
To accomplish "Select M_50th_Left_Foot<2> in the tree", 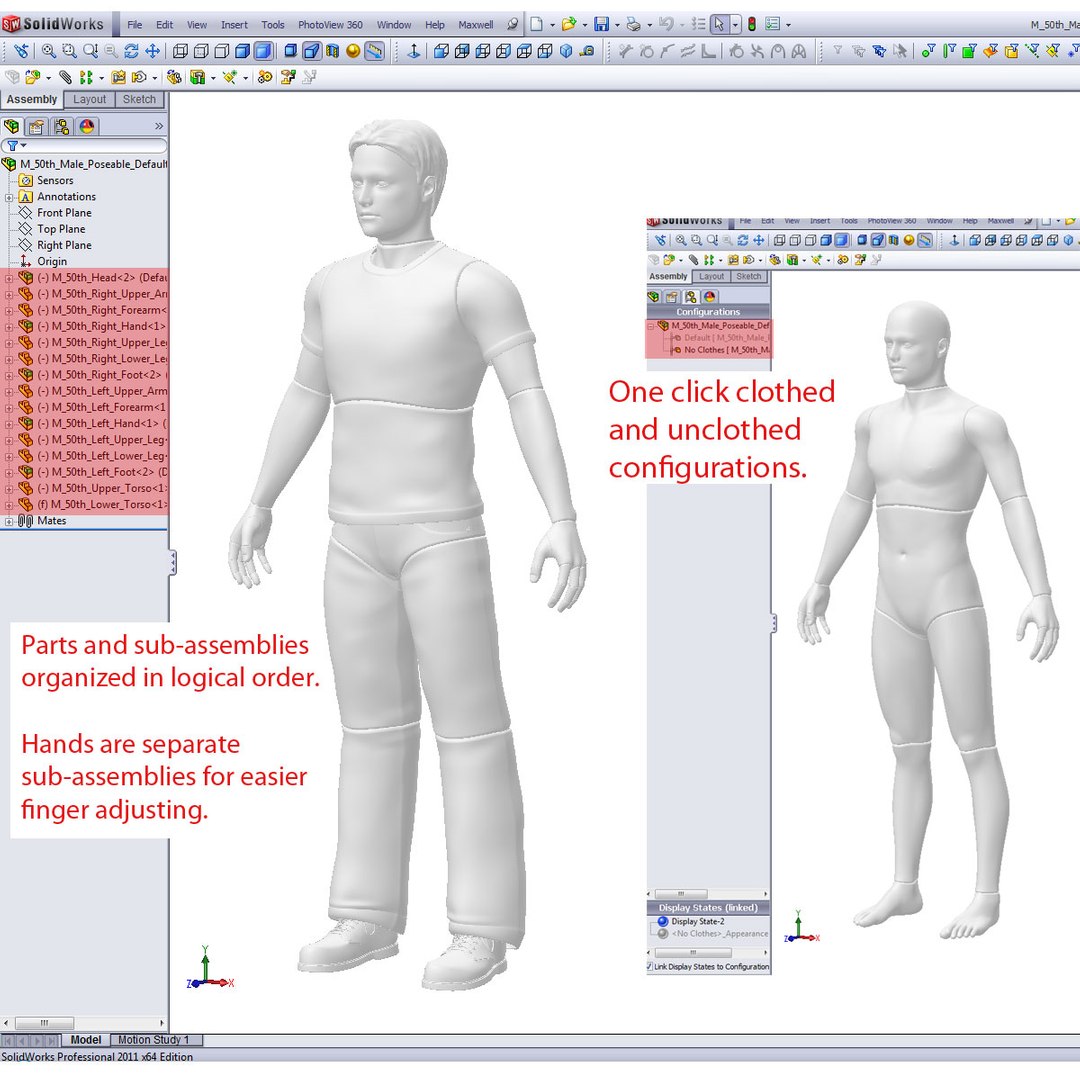I will pos(92,472).
